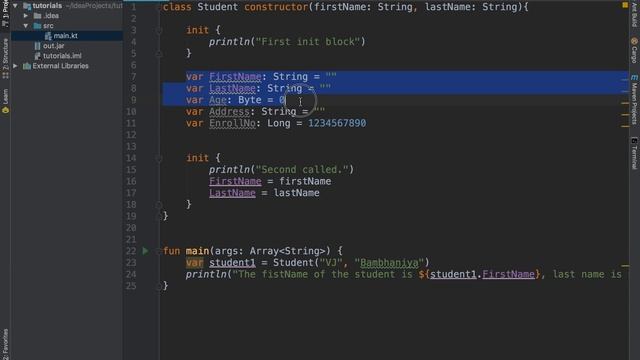Click FirstName assignment on line 16

(235, 181)
